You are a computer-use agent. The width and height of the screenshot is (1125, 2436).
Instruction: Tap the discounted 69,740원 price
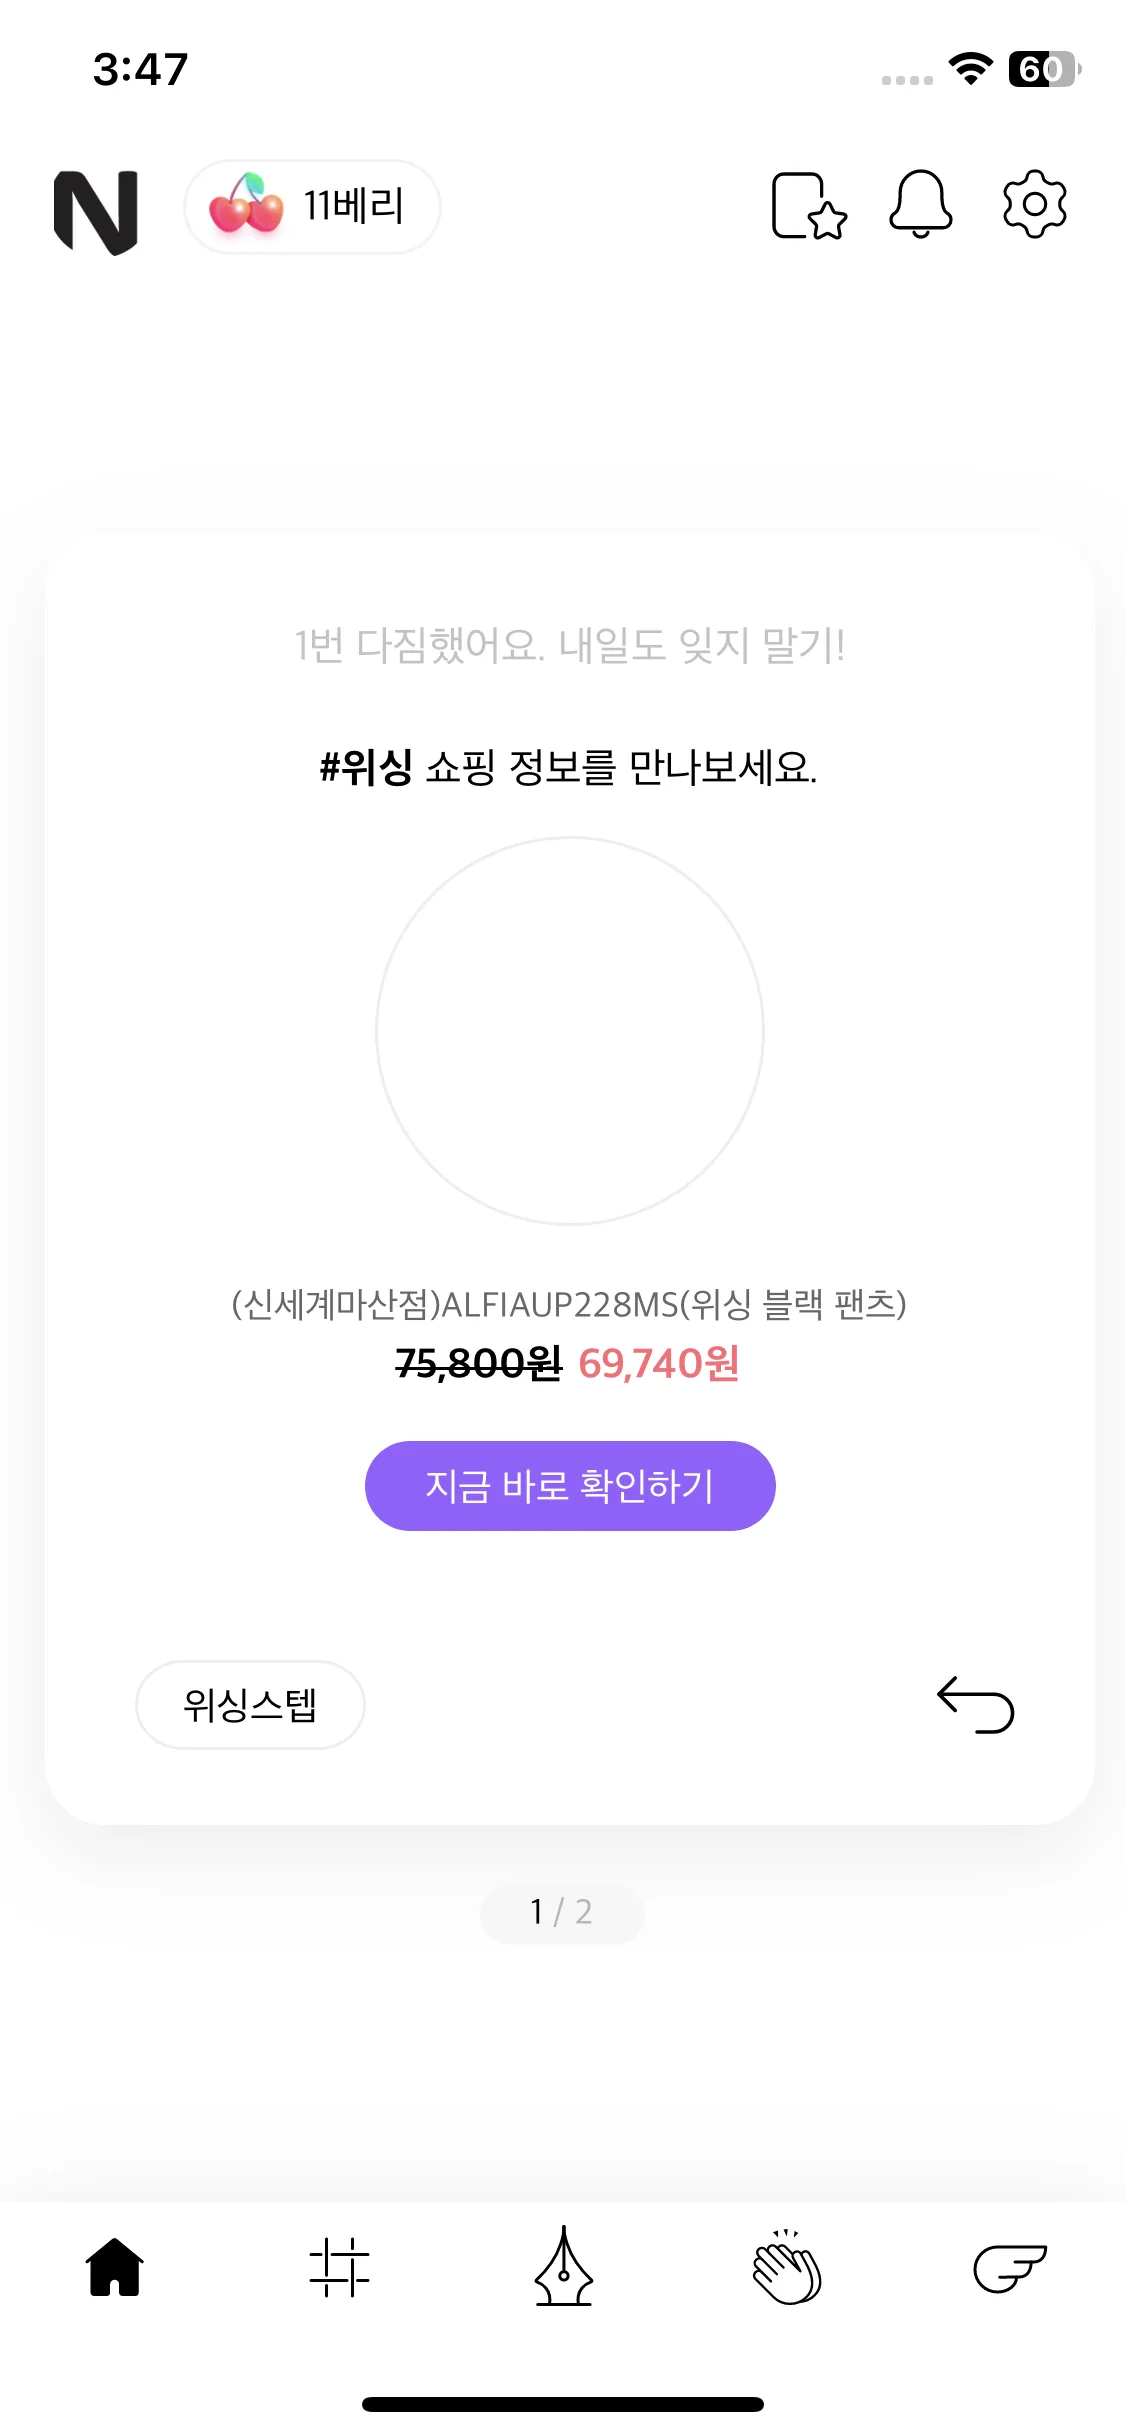pyautogui.click(x=658, y=1364)
